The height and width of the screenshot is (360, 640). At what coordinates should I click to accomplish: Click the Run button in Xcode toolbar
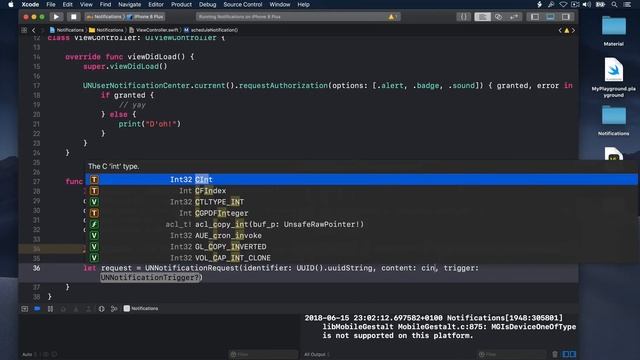[56, 17]
